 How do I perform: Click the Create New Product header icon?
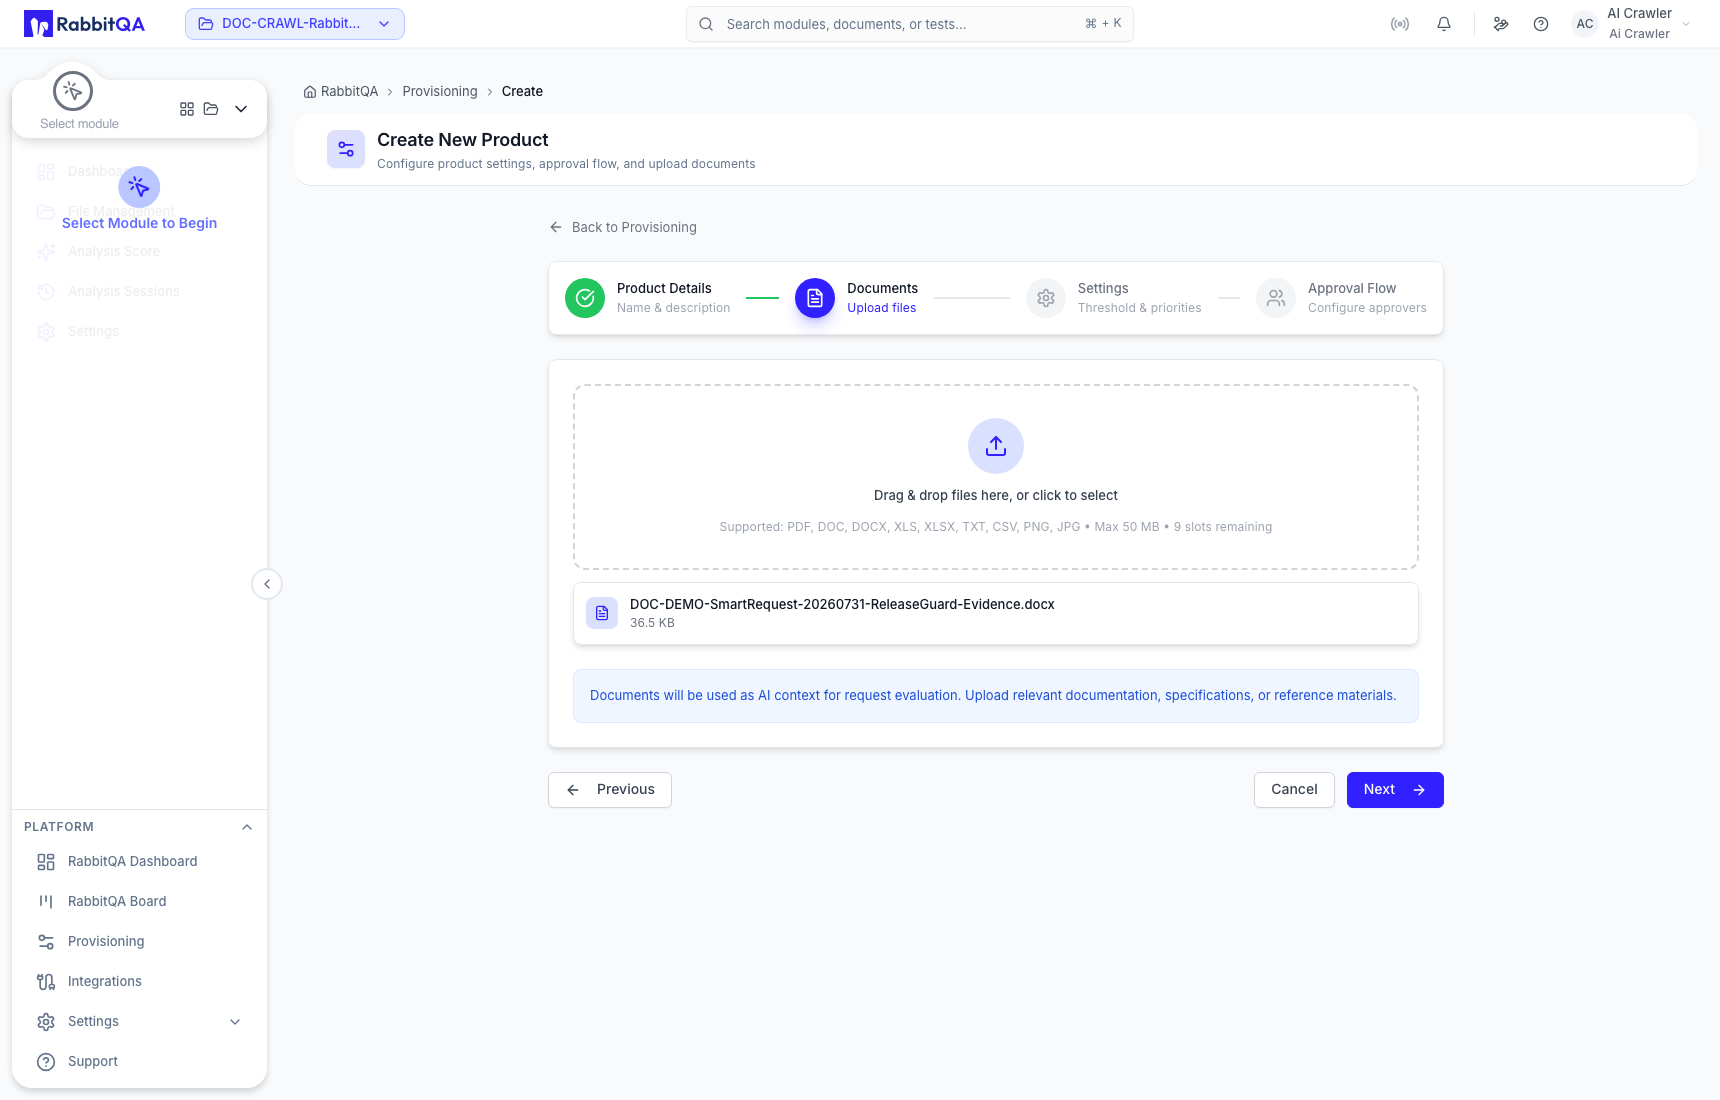click(346, 149)
